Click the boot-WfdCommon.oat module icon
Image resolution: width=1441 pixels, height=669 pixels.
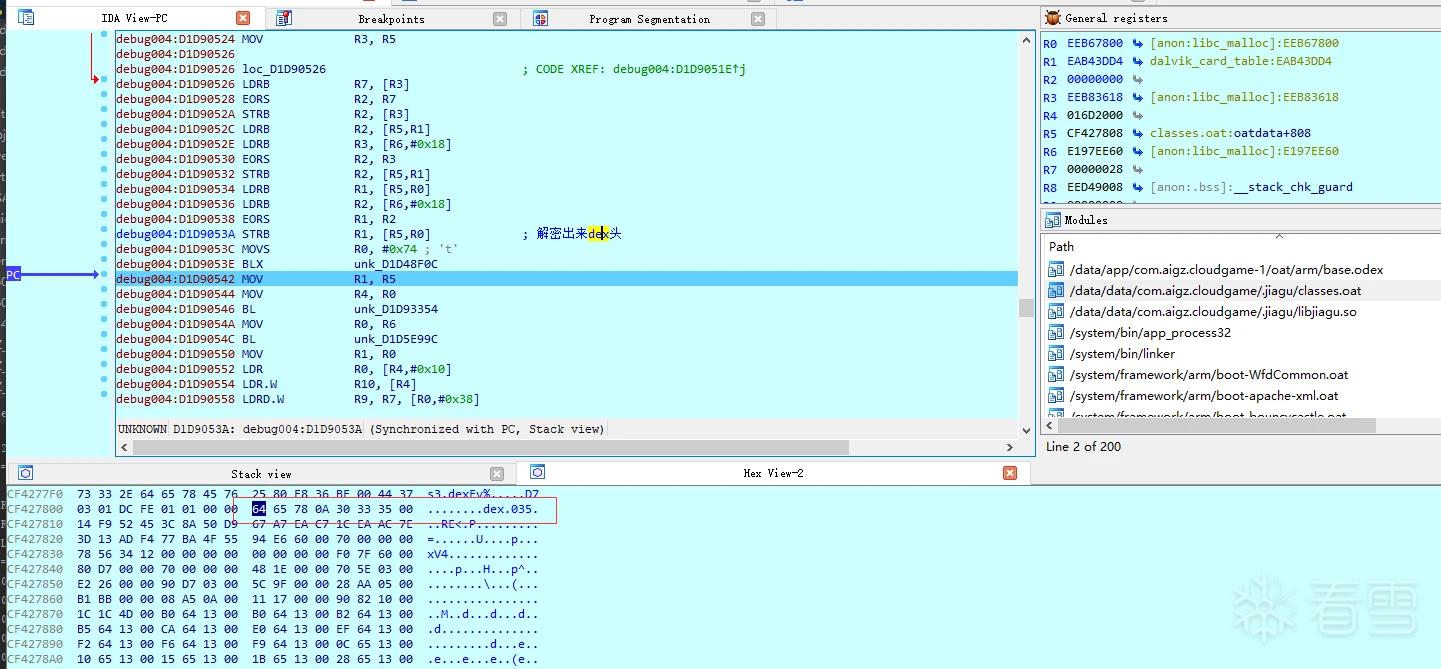(x=1056, y=375)
